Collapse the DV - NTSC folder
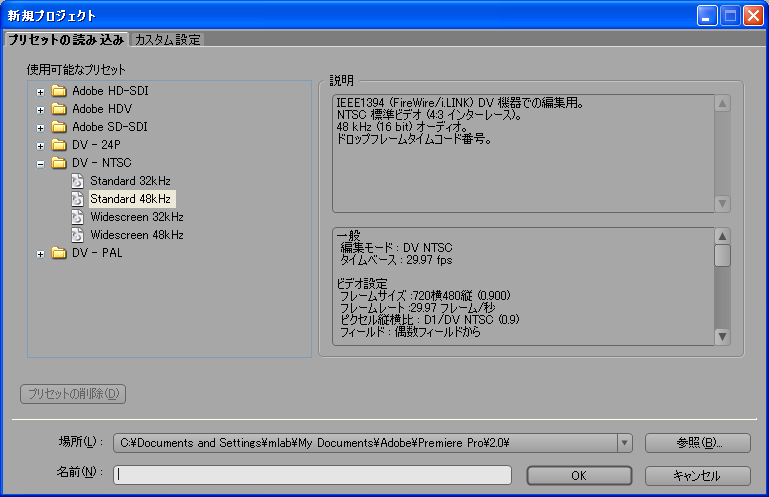This screenshot has width=769, height=497. point(41,164)
